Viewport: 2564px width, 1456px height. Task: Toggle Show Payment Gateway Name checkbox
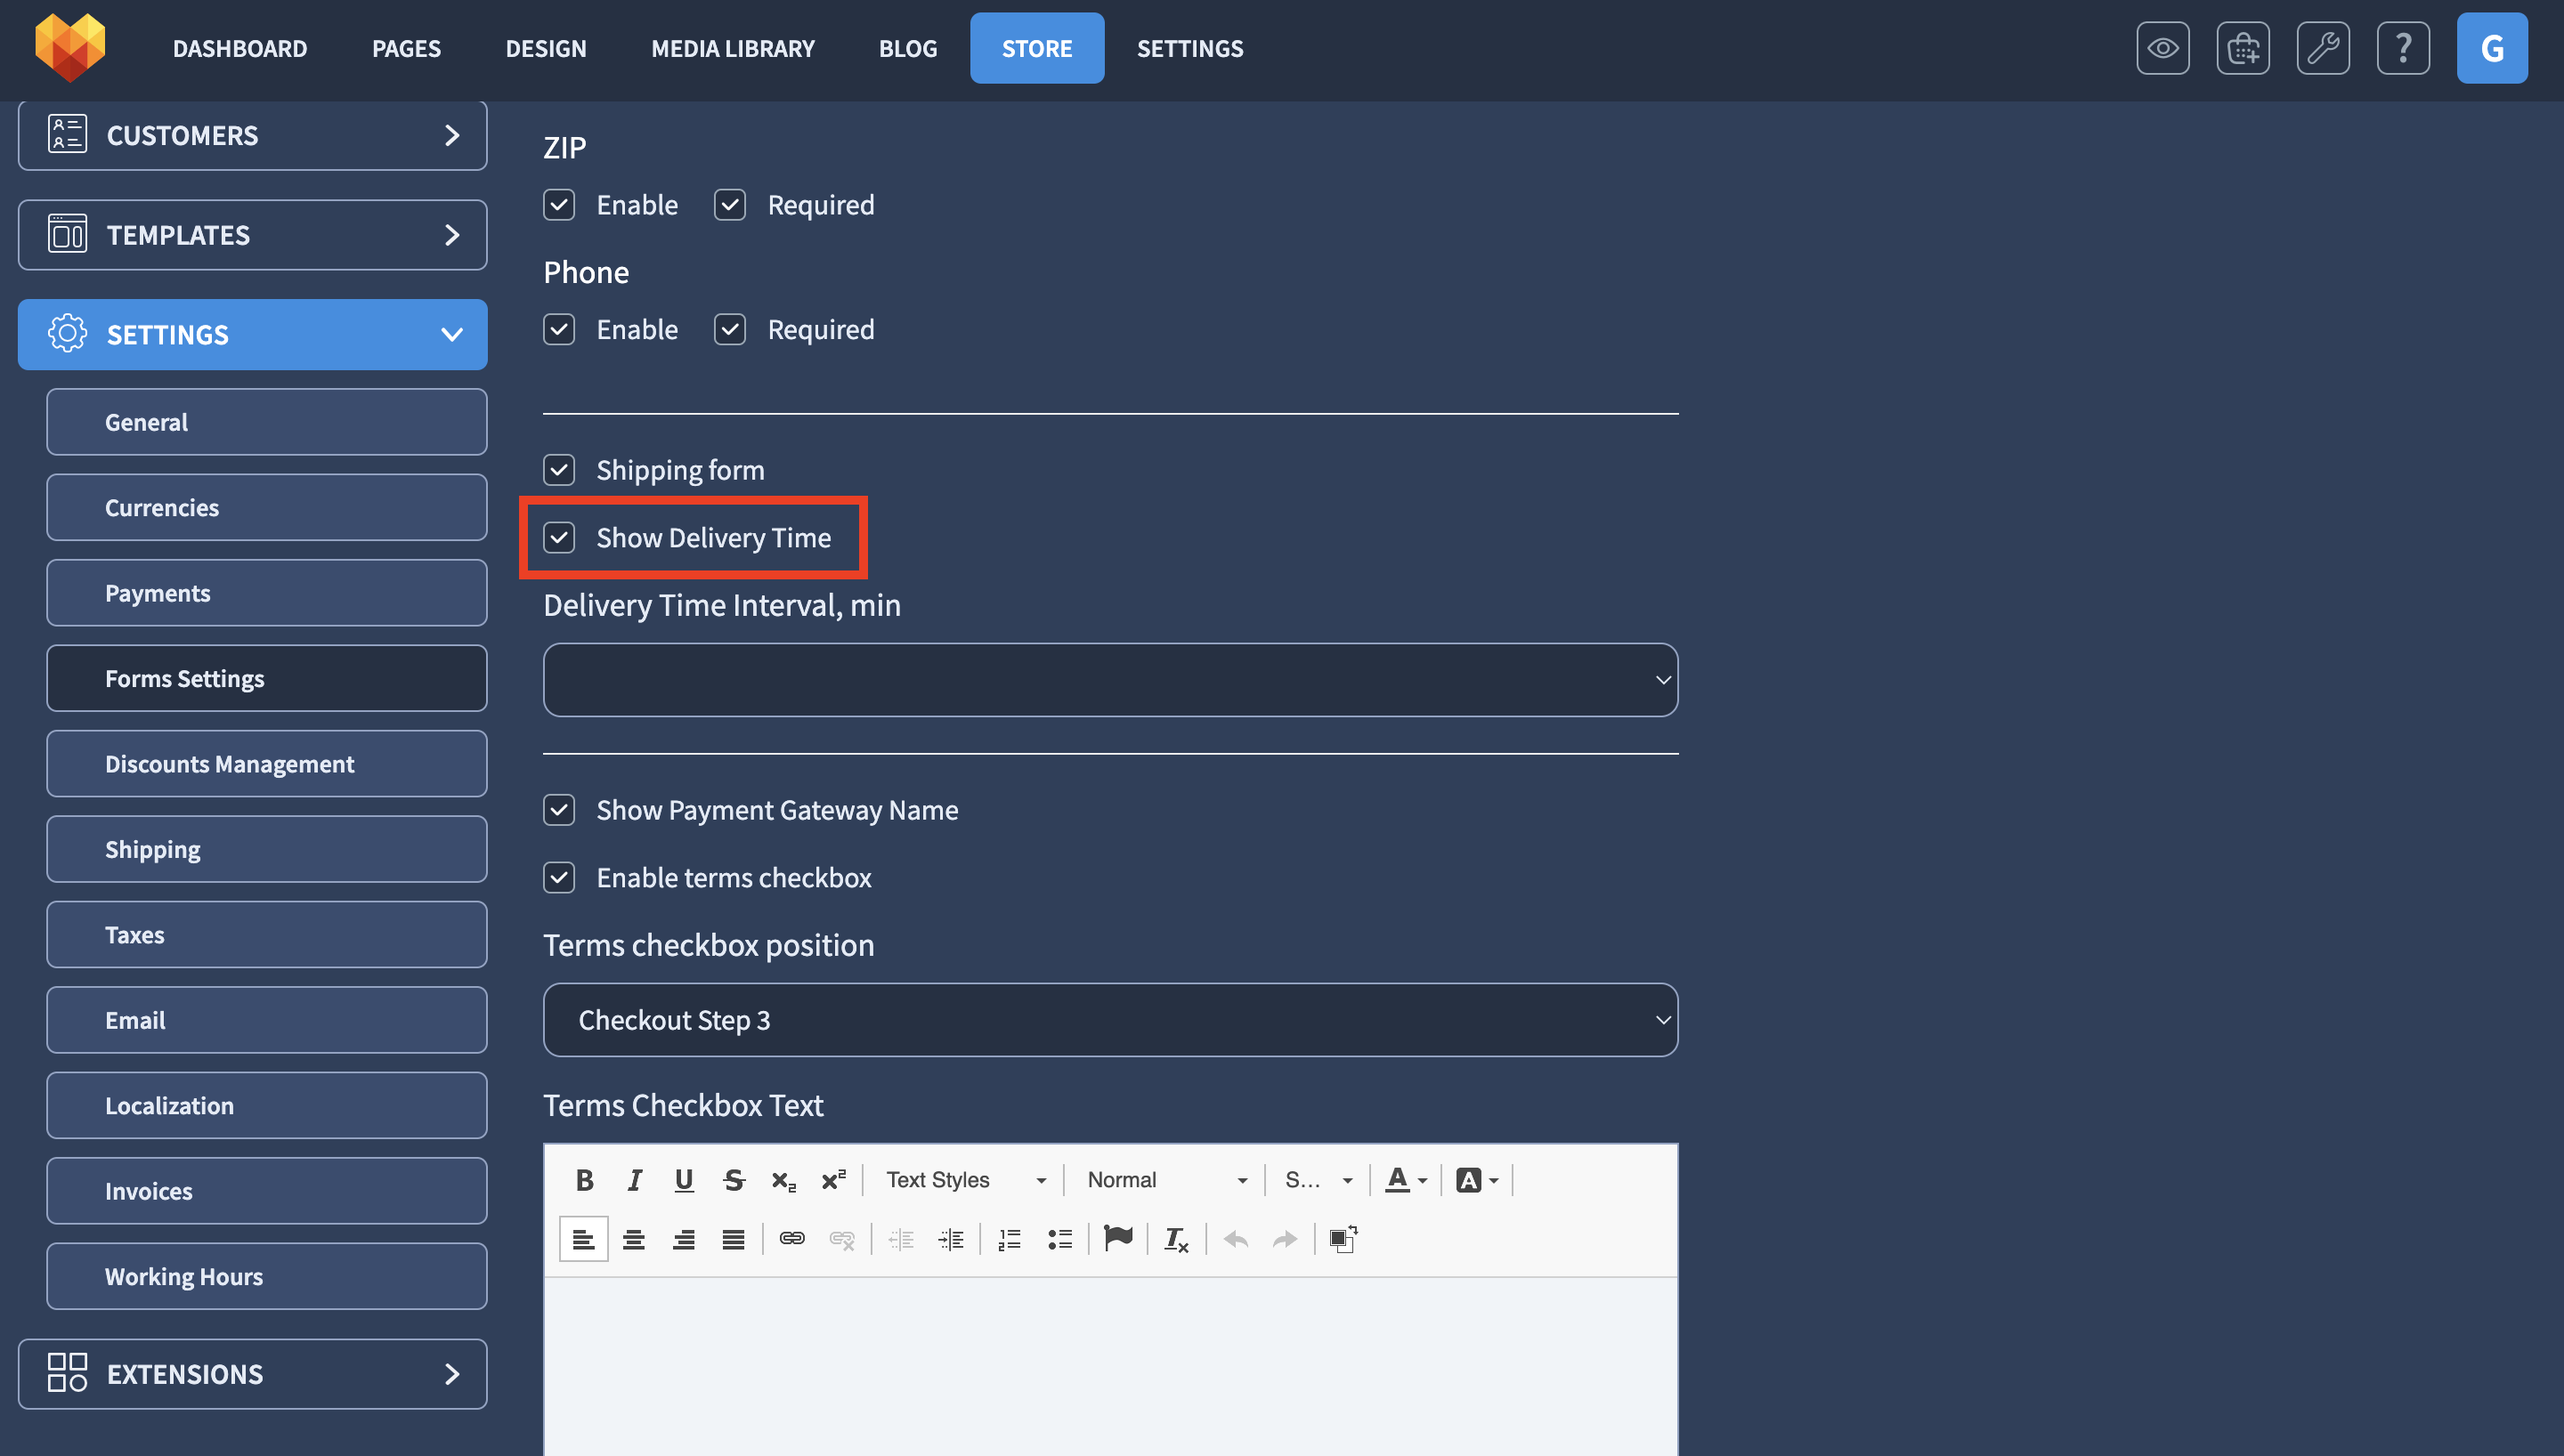click(x=559, y=810)
